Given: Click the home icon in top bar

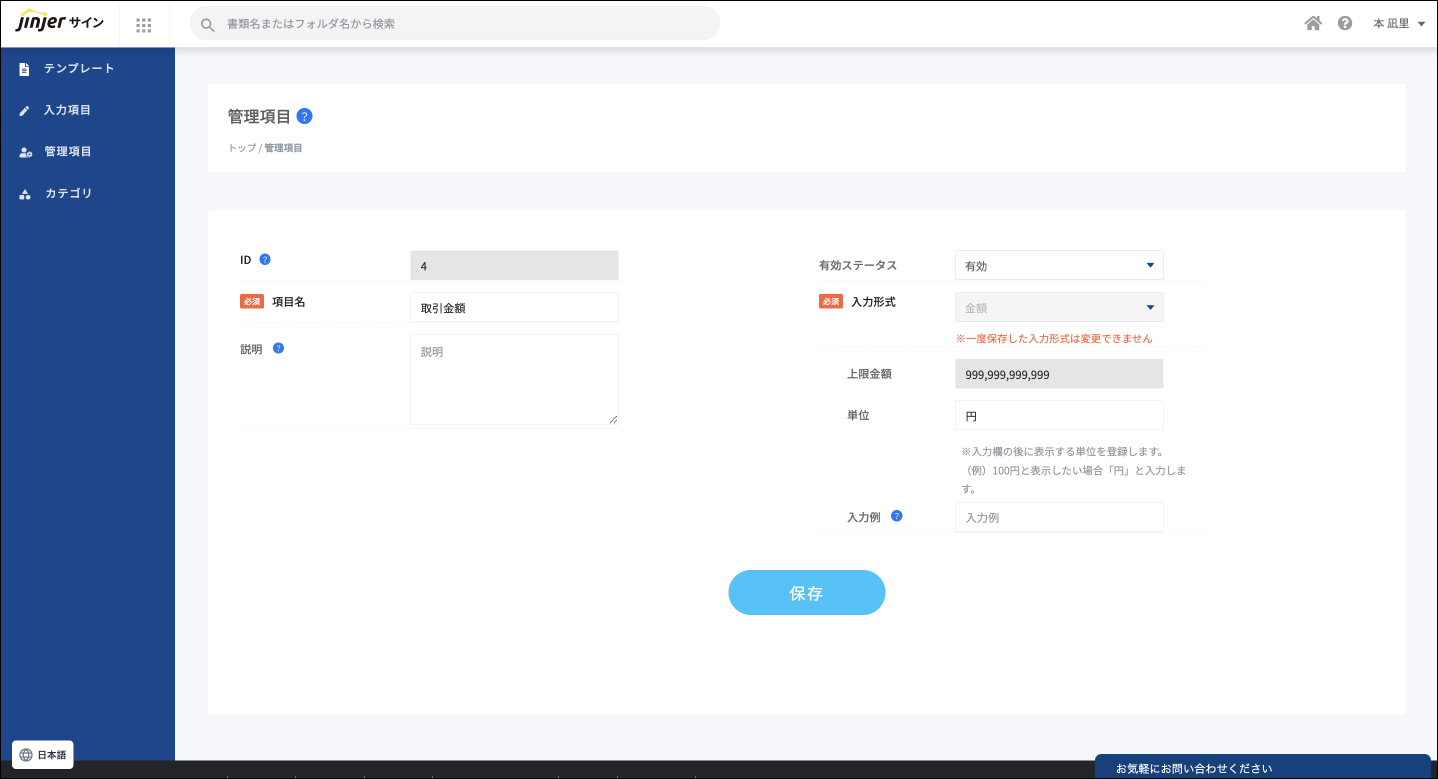Looking at the screenshot, I should tap(1313, 23).
